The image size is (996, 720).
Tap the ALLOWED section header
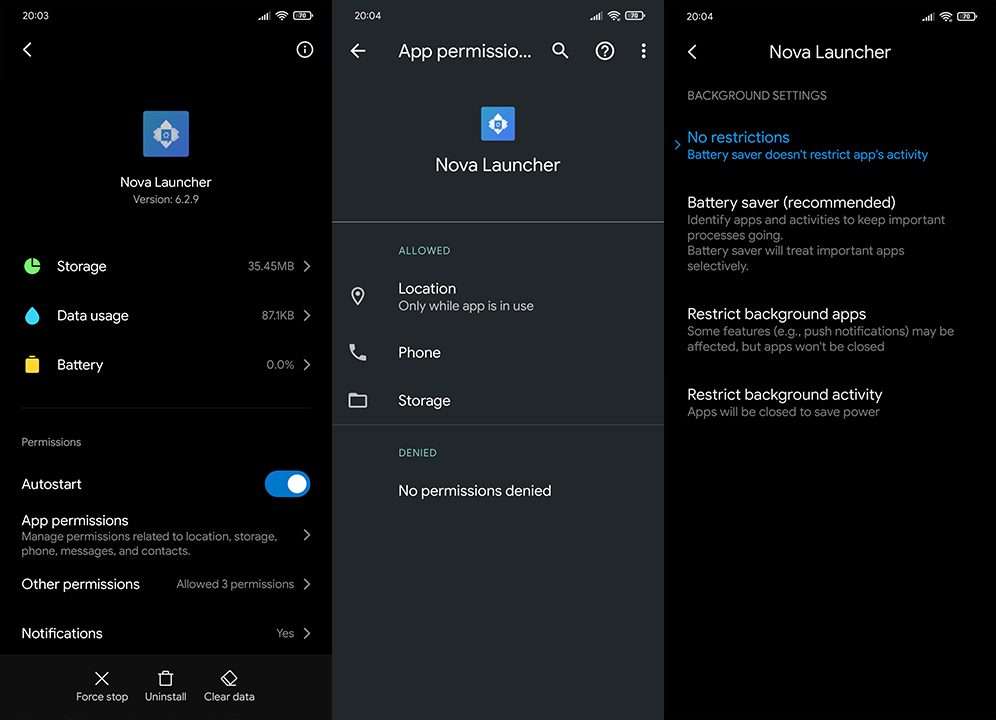424,250
